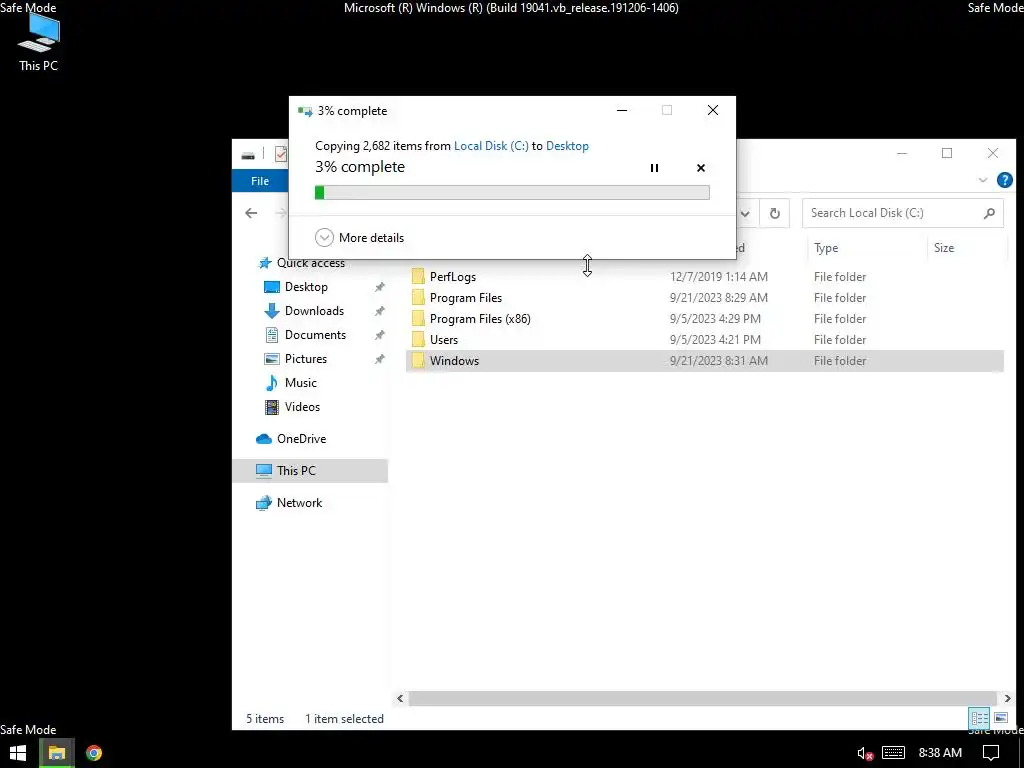Click the drive icon in Explorer title bar

point(248,155)
